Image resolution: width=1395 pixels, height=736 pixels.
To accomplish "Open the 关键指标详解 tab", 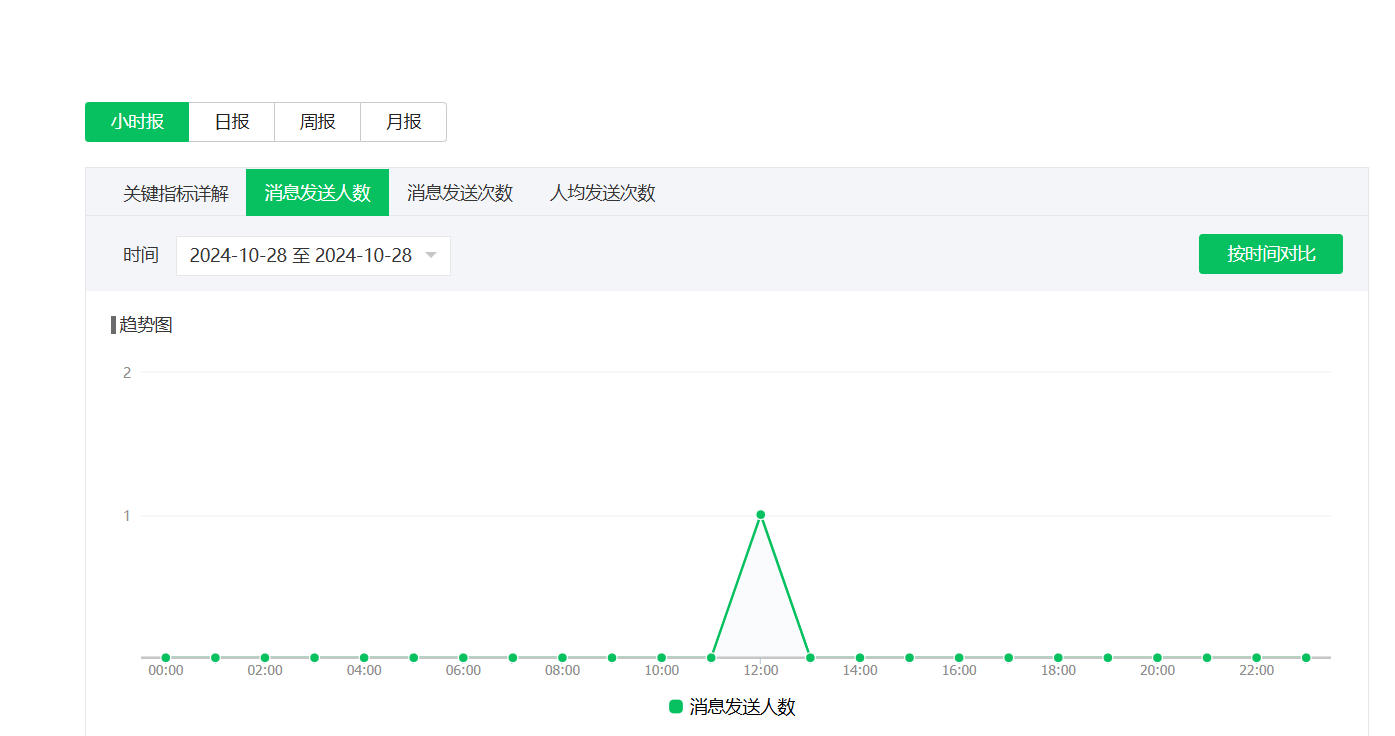I will pos(176,193).
